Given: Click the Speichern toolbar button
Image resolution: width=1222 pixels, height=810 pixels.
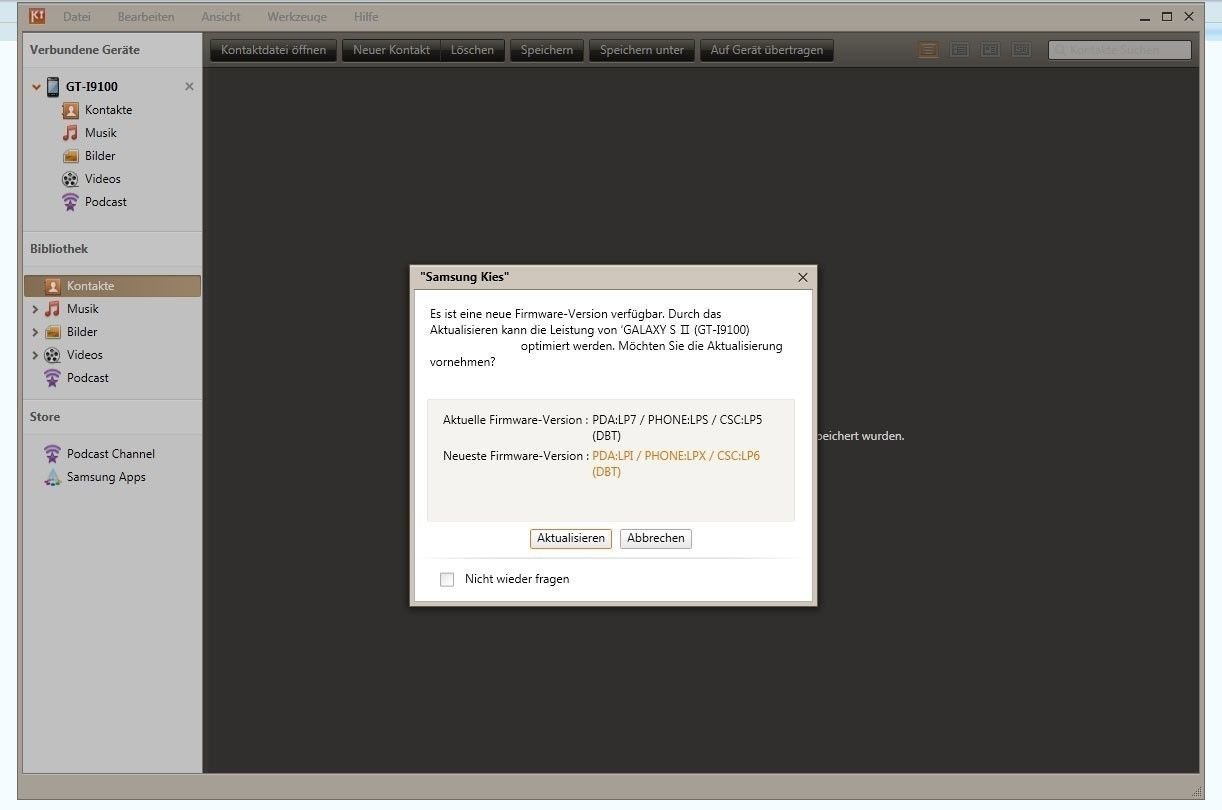Looking at the screenshot, I should pos(547,50).
